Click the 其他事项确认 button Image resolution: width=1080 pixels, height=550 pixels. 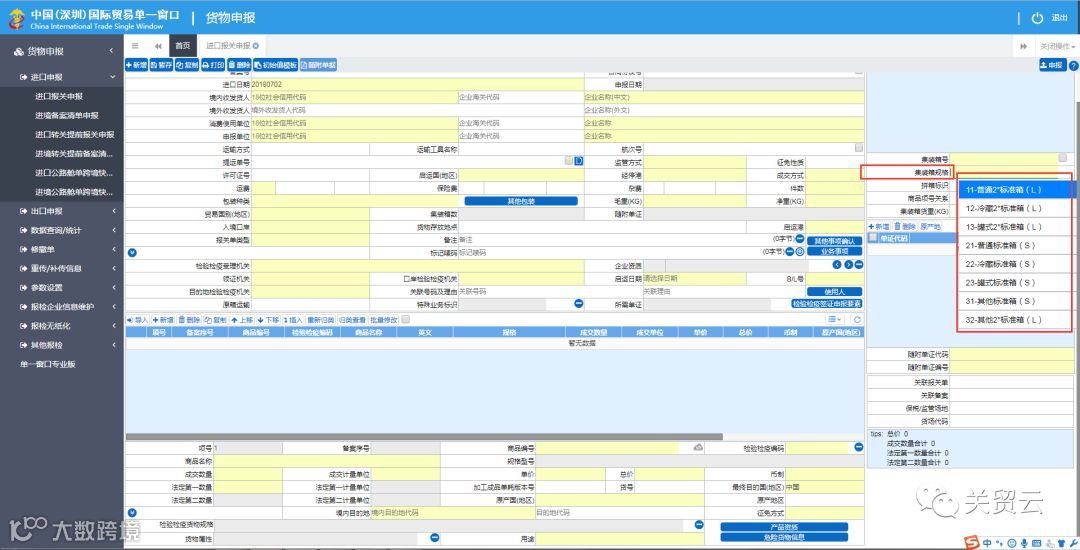click(x=834, y=242)
